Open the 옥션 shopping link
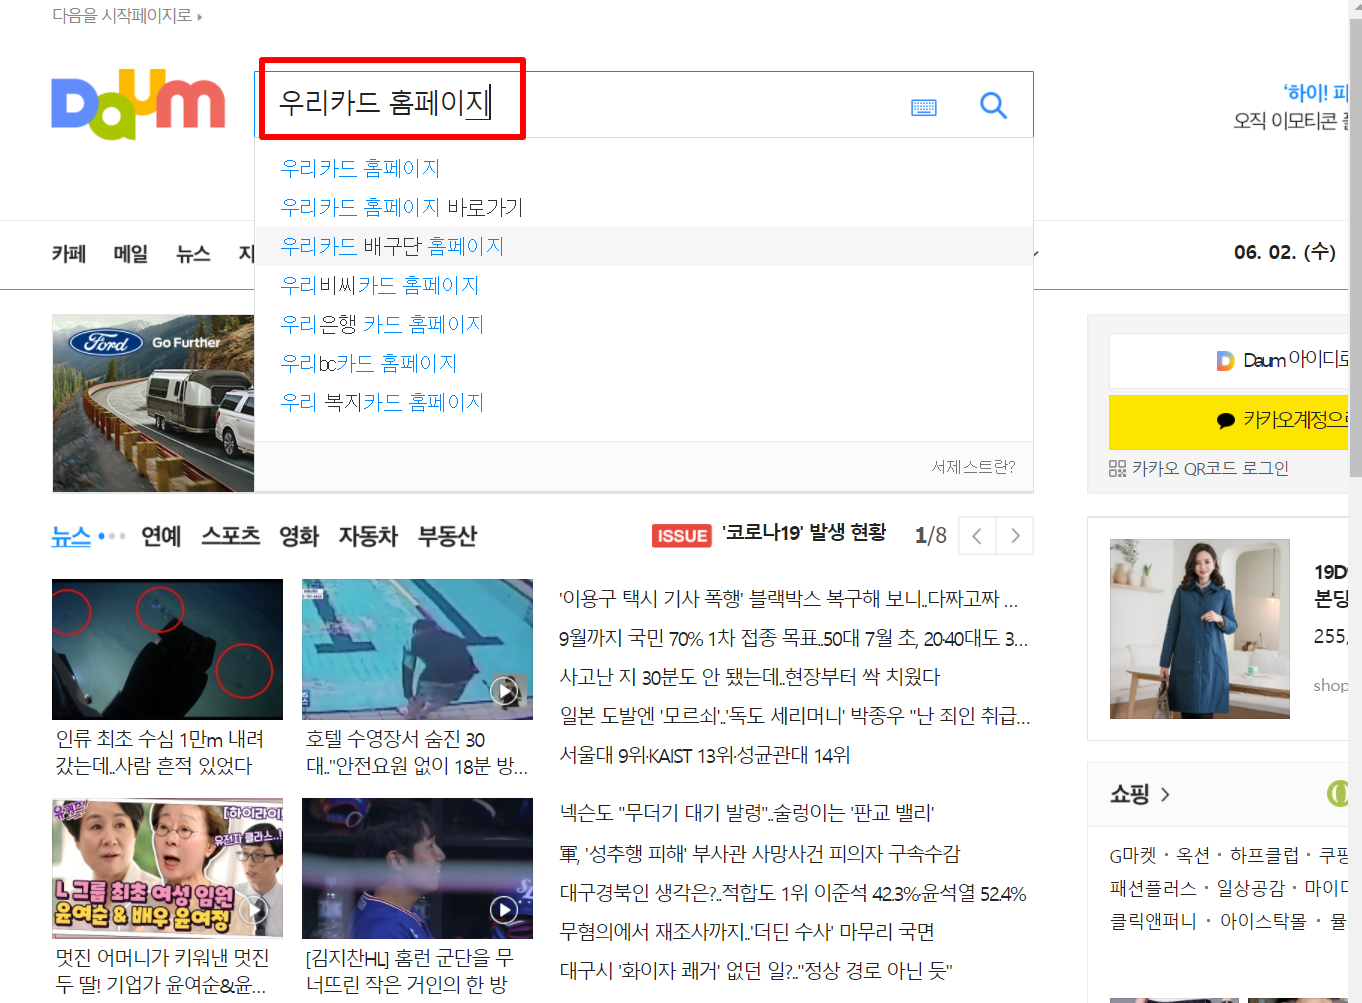 (1193, 856)
